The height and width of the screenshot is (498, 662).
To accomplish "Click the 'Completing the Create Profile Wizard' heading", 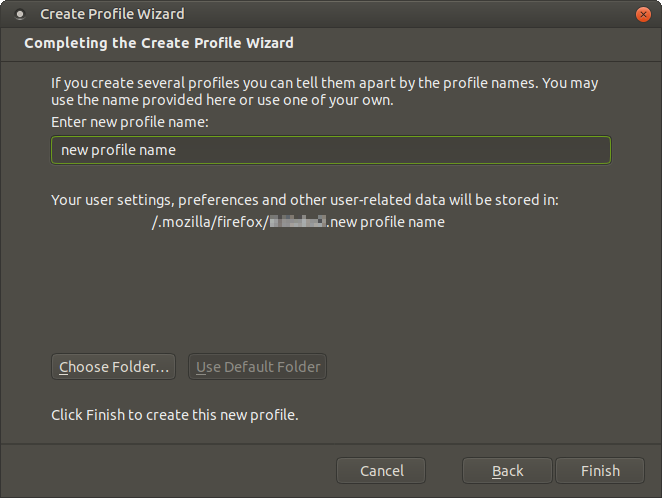I will click(159, 43).
